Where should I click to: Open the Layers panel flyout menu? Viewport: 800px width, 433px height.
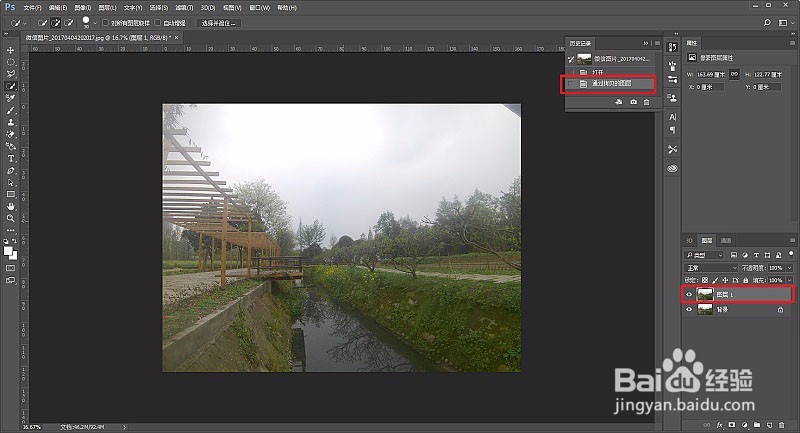[x=792, y=240]
